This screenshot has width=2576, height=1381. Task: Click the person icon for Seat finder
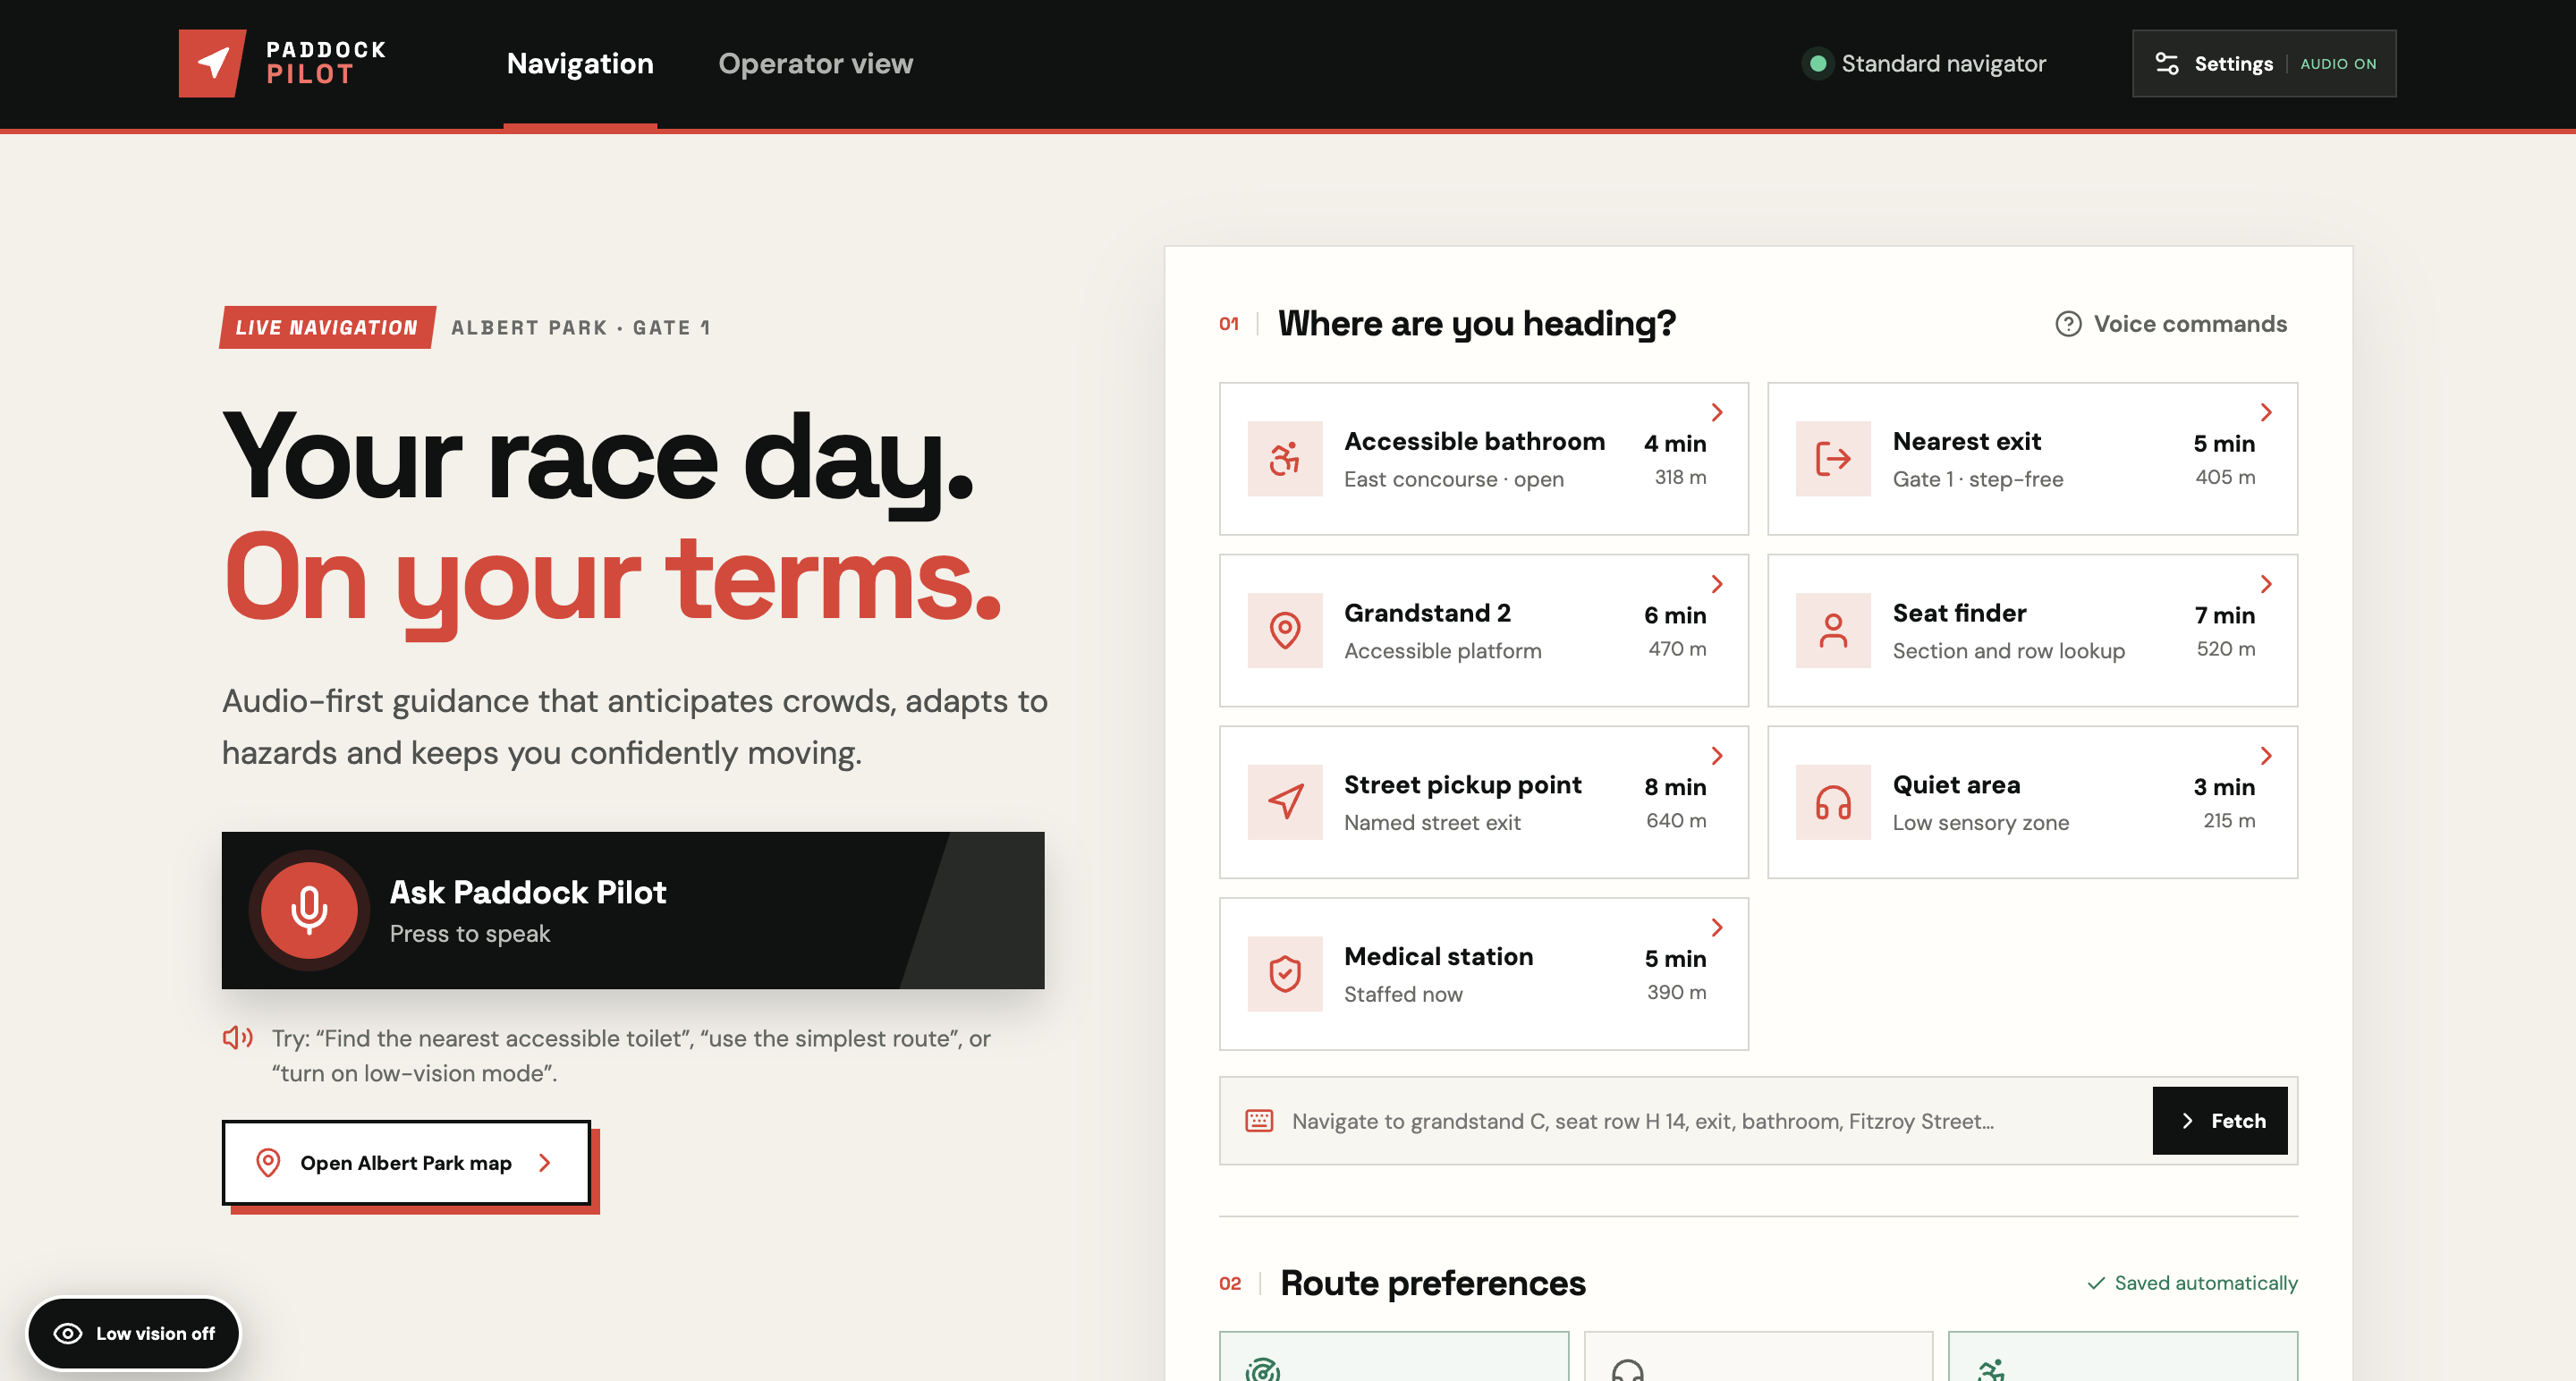tap(1833, 631)
